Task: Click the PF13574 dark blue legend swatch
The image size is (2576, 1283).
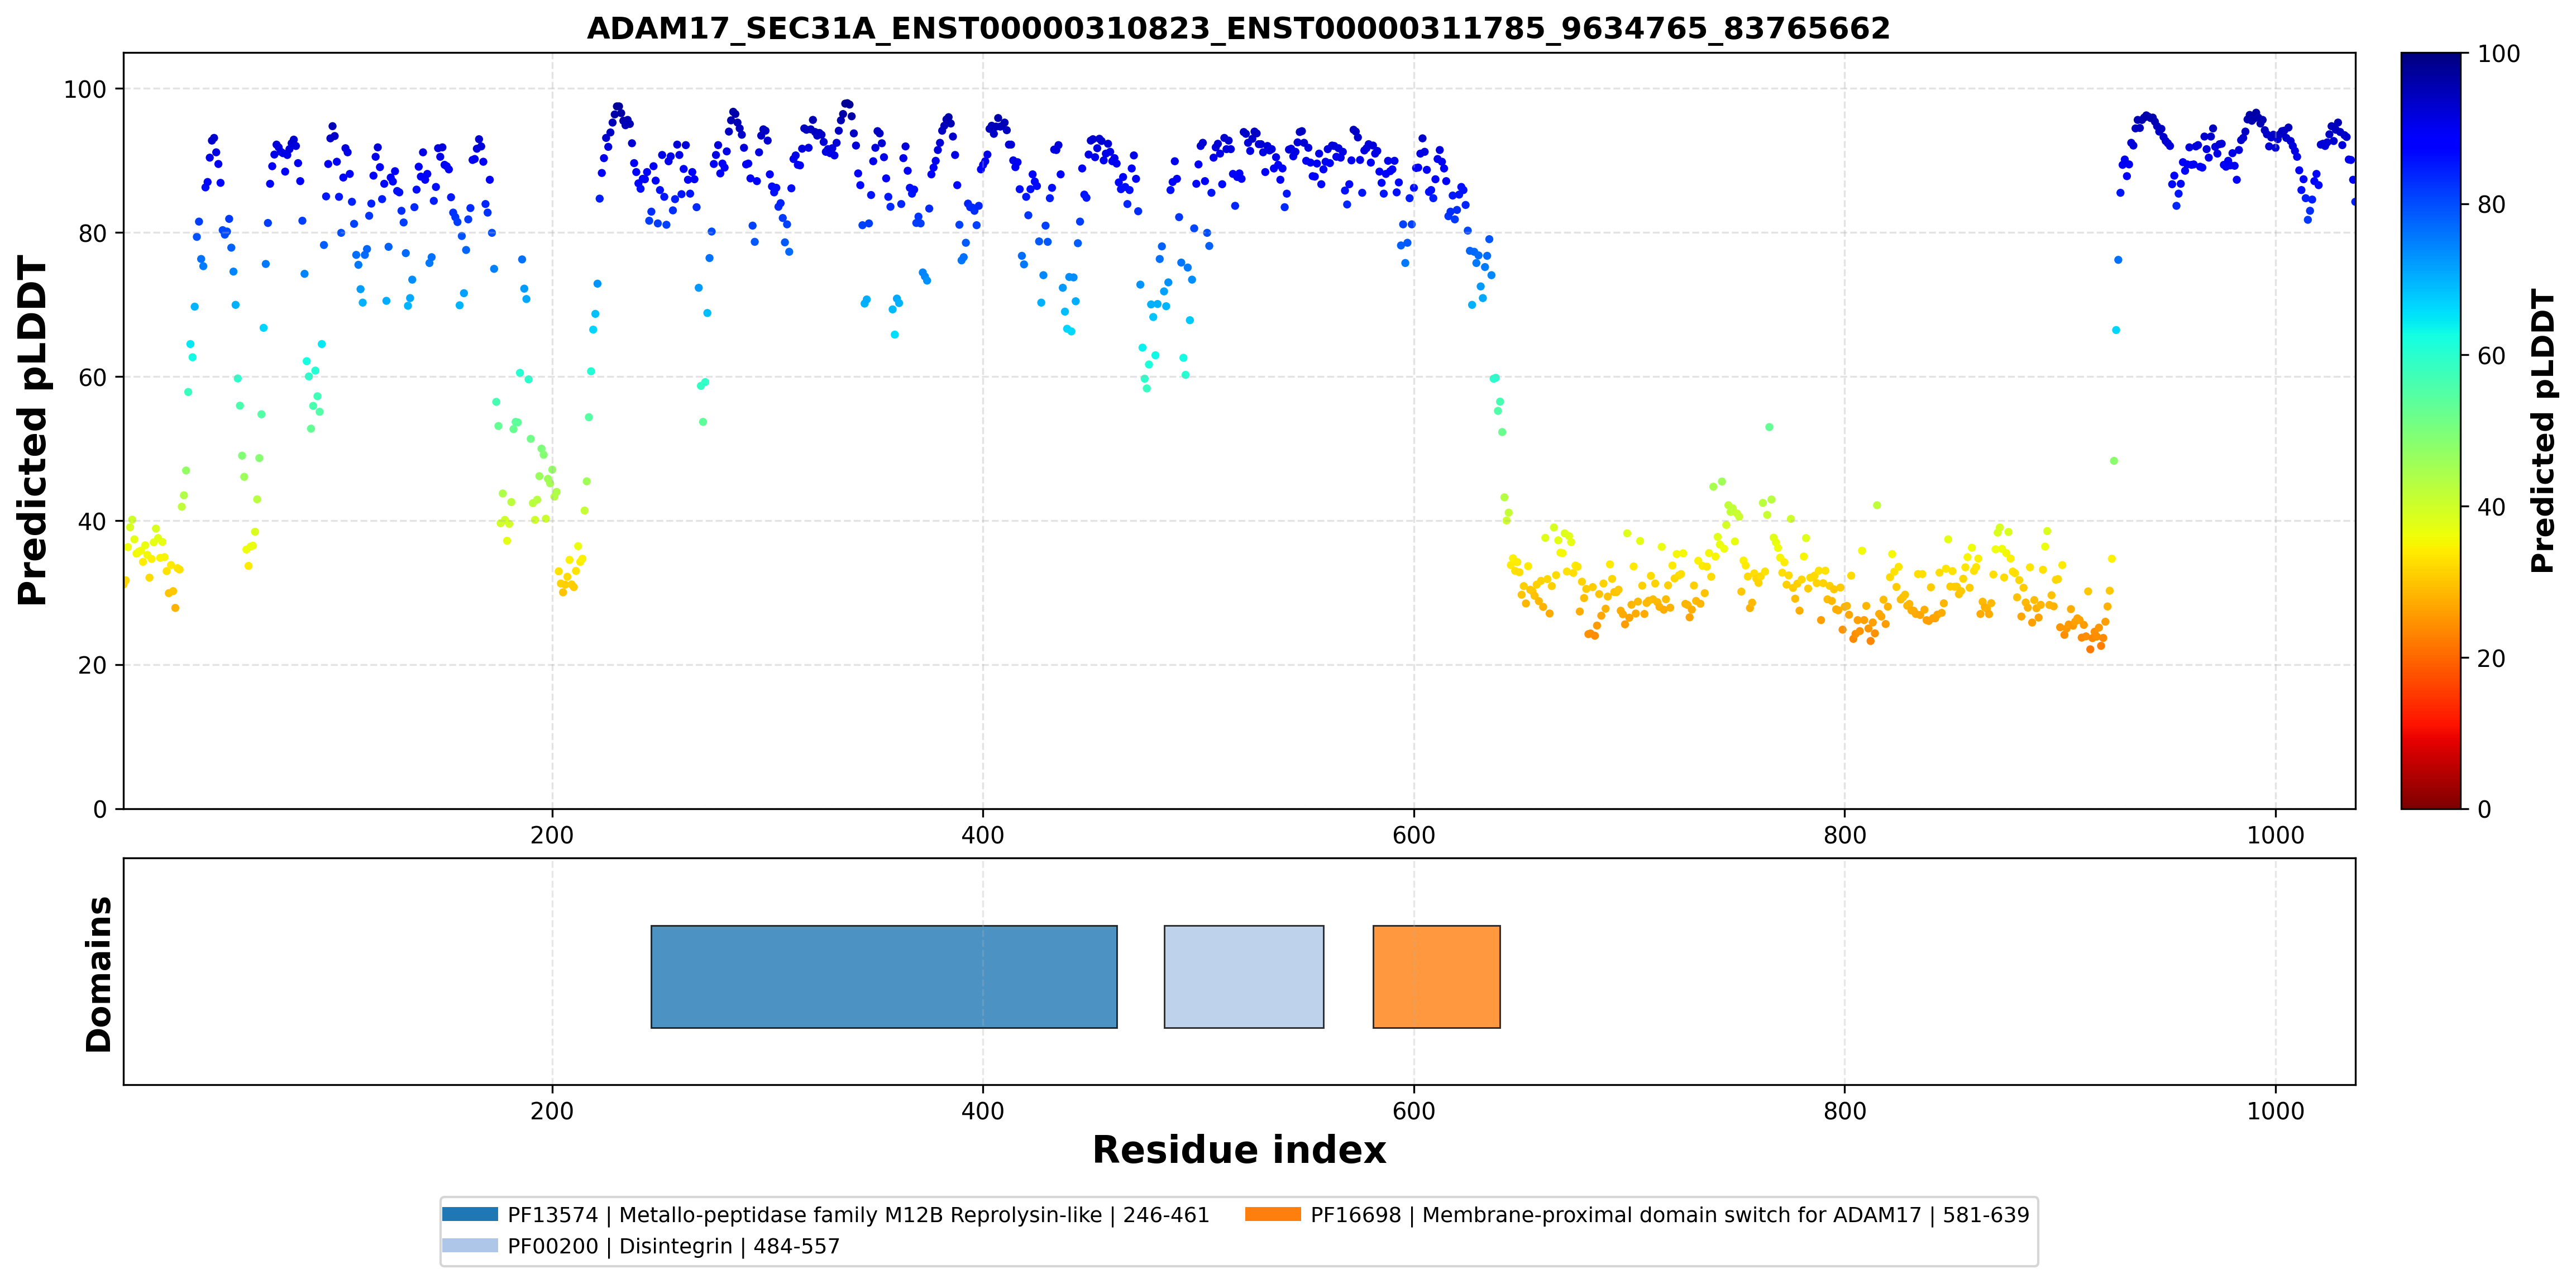Action: tap(470, 1214)
